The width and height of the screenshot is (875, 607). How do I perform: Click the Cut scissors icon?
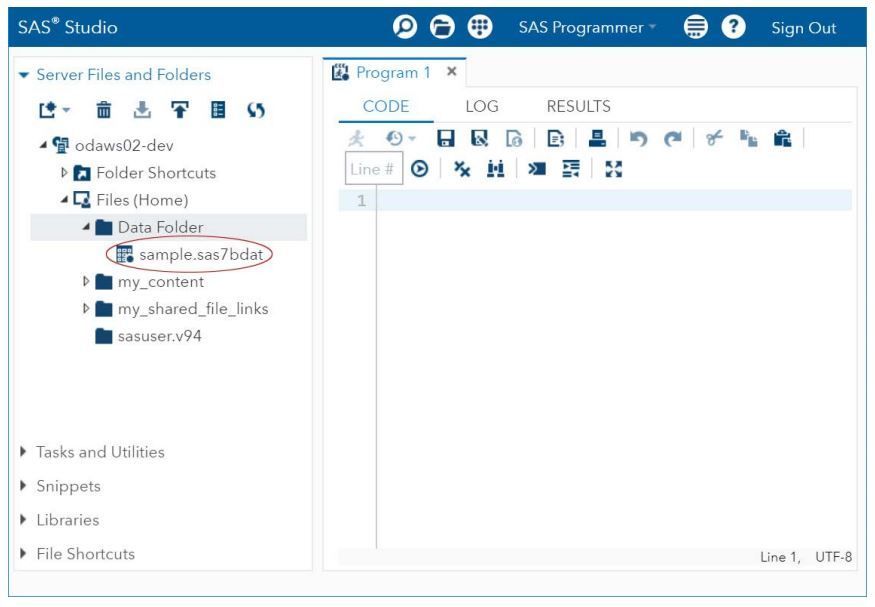(714, 138)
